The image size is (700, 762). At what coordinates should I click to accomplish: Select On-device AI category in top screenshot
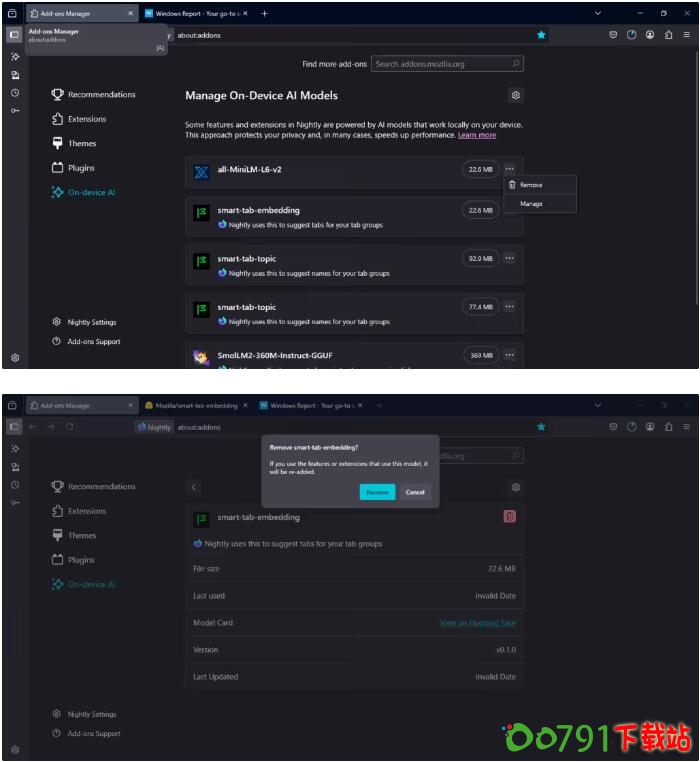[x=84, y=192]
